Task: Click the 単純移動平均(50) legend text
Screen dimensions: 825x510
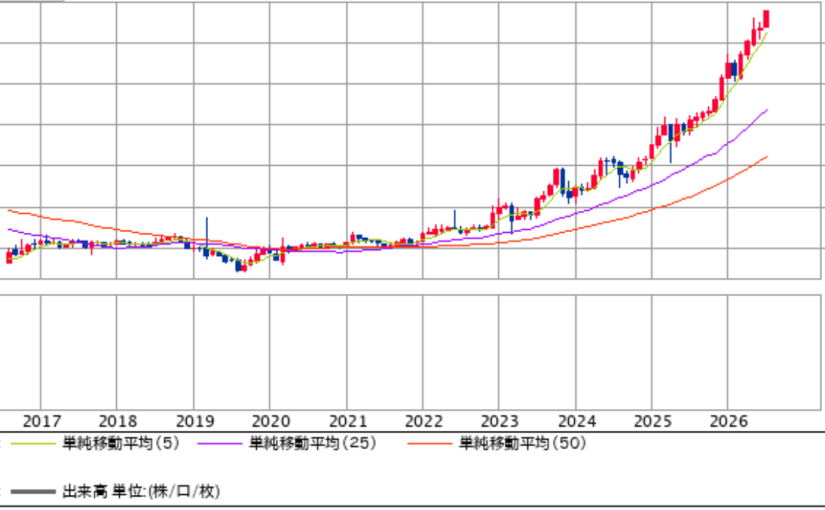Action: pos(522,443)
